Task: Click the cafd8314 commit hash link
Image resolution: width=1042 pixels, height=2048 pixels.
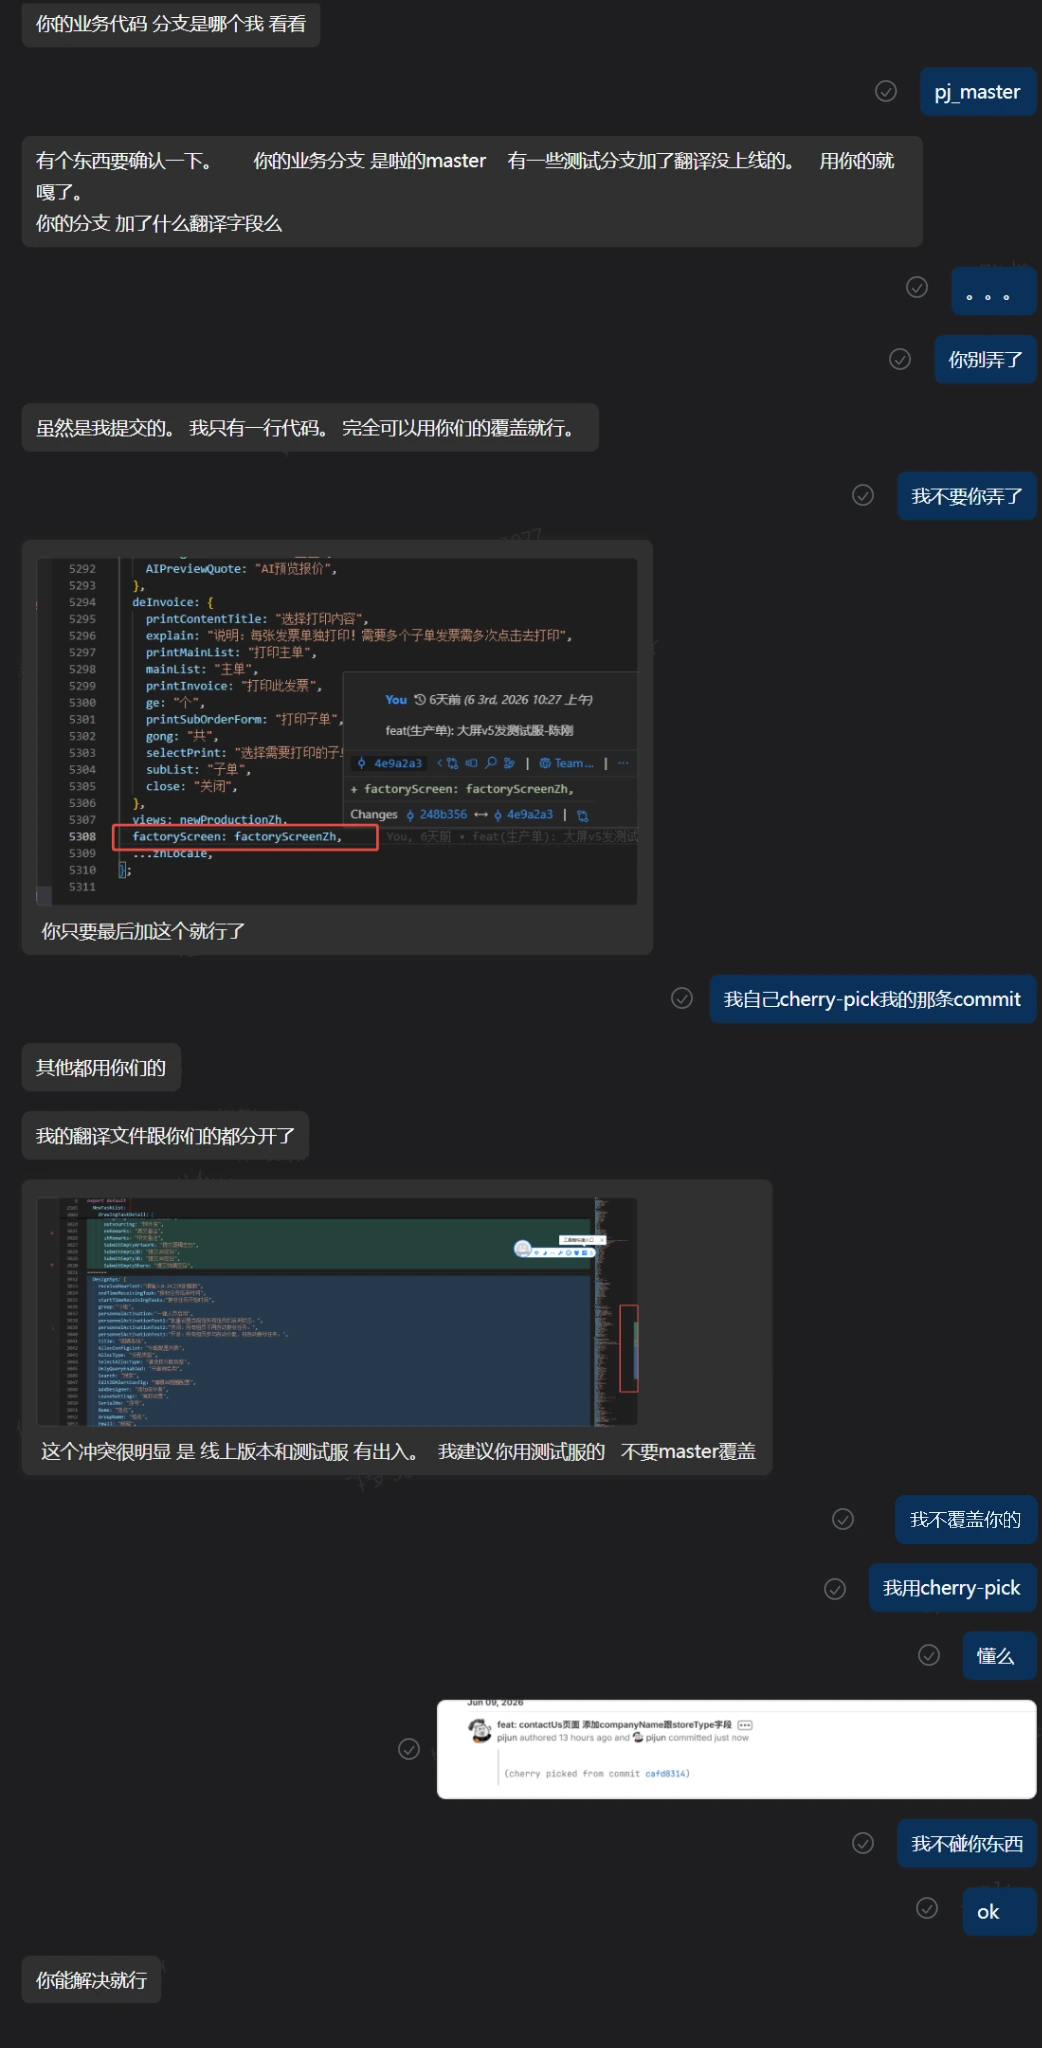Action: (665, 1774)
